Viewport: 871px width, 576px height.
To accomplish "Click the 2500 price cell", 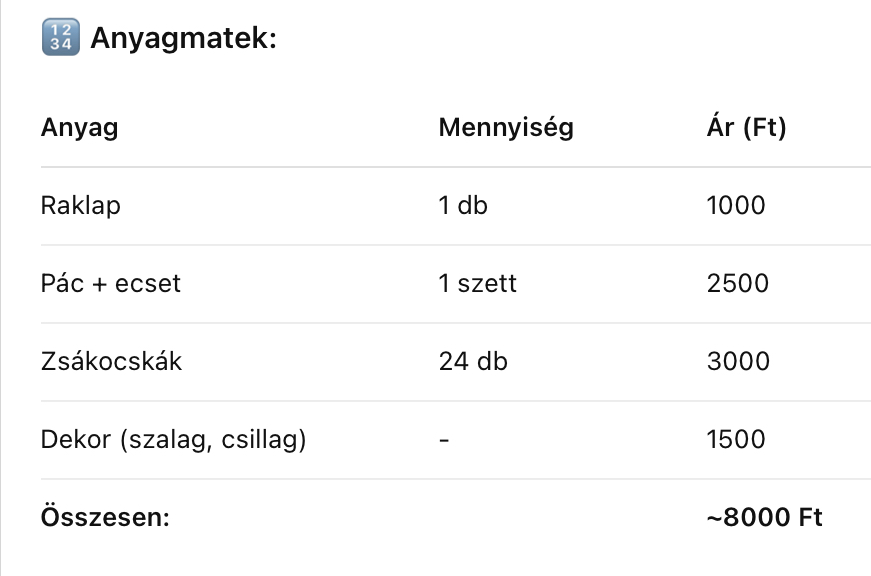I will point(737,283).
